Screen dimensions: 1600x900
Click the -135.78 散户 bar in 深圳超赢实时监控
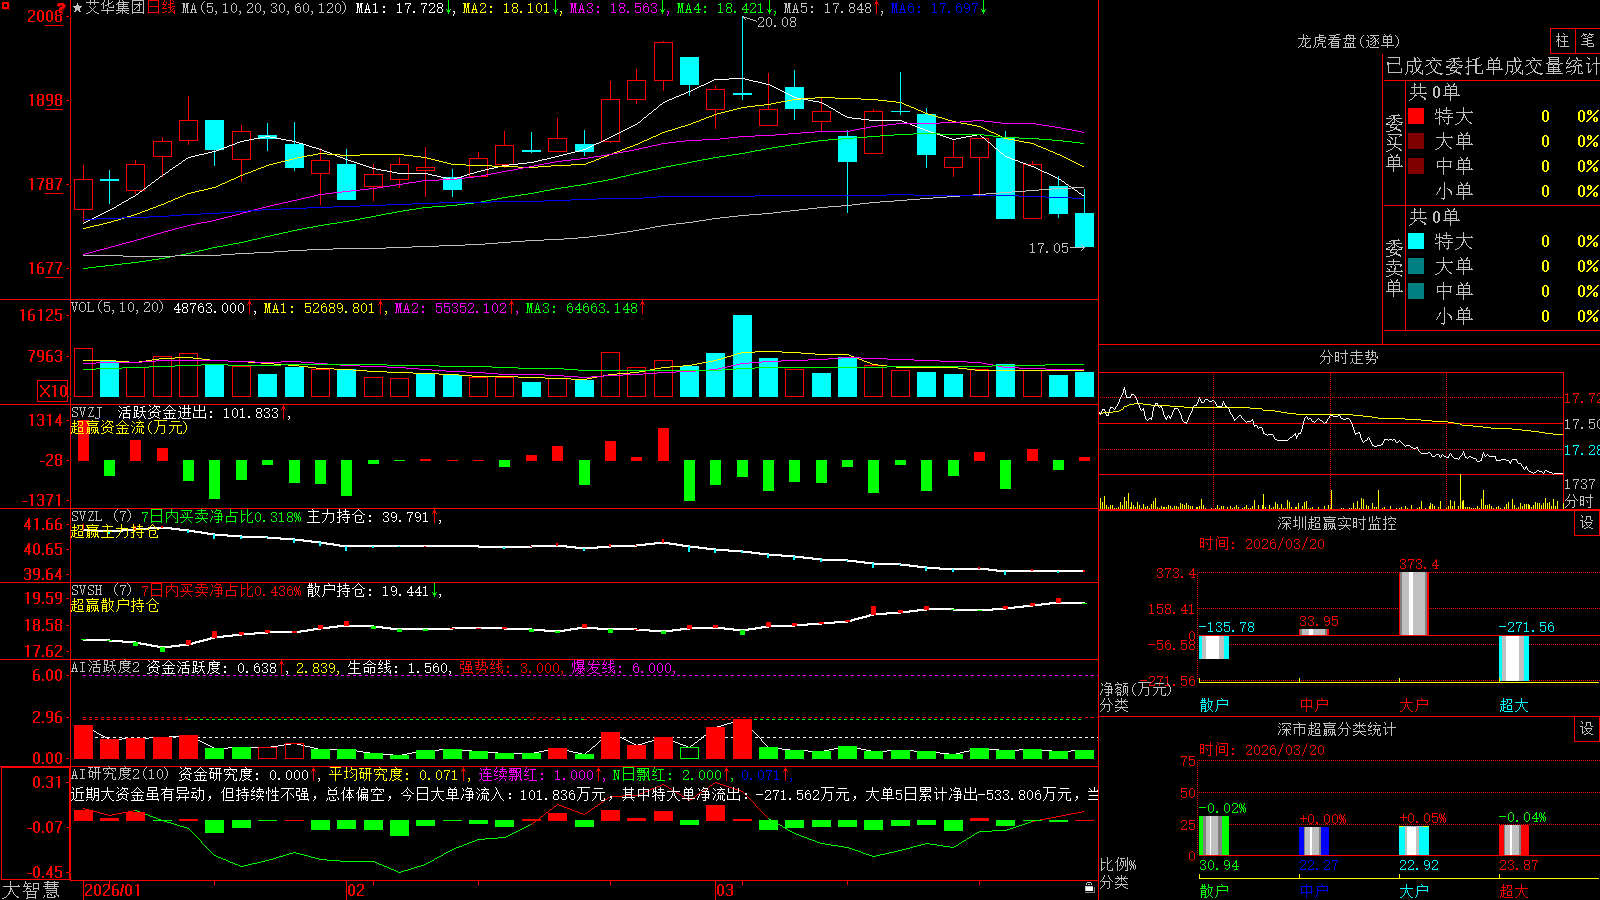click(x=1213, y=647)
